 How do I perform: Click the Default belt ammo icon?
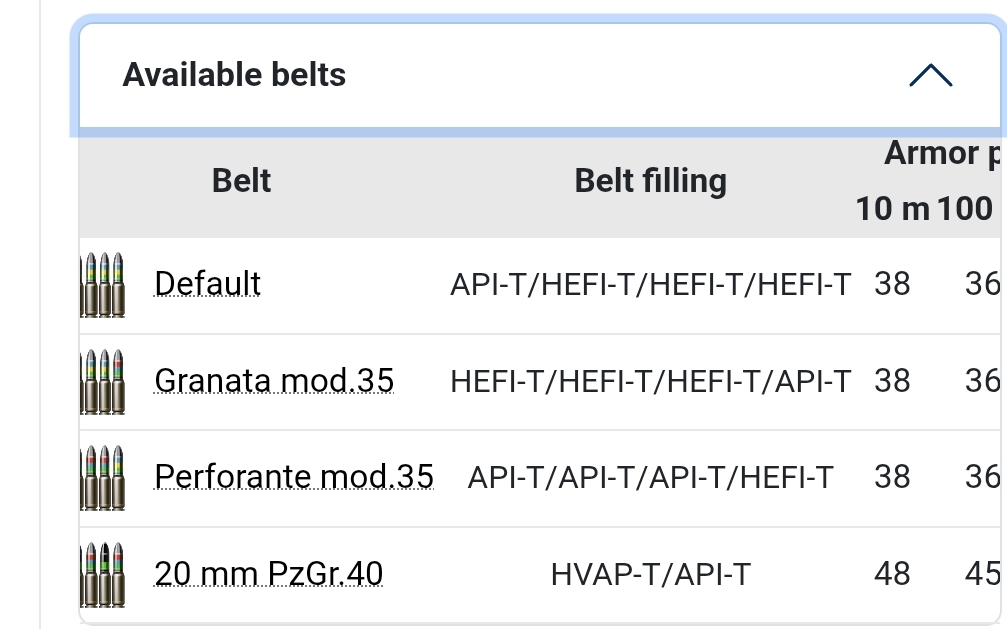pyautogui.click(x=103, y=285)
